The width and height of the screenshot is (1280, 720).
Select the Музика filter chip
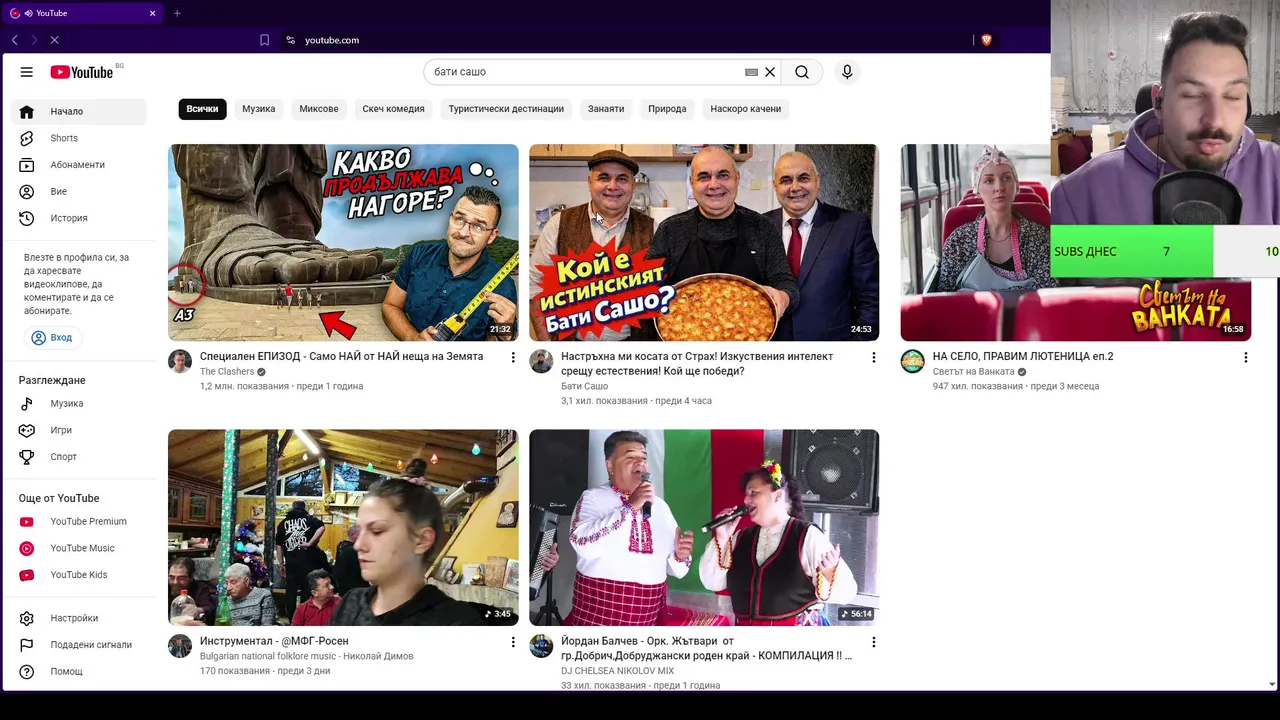[x=258, y=109]
